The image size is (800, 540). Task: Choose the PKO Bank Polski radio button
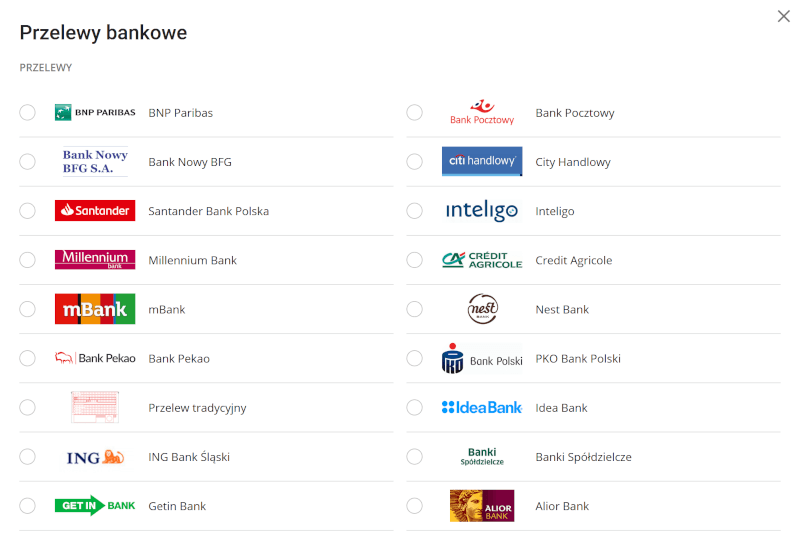click(414, 358)
